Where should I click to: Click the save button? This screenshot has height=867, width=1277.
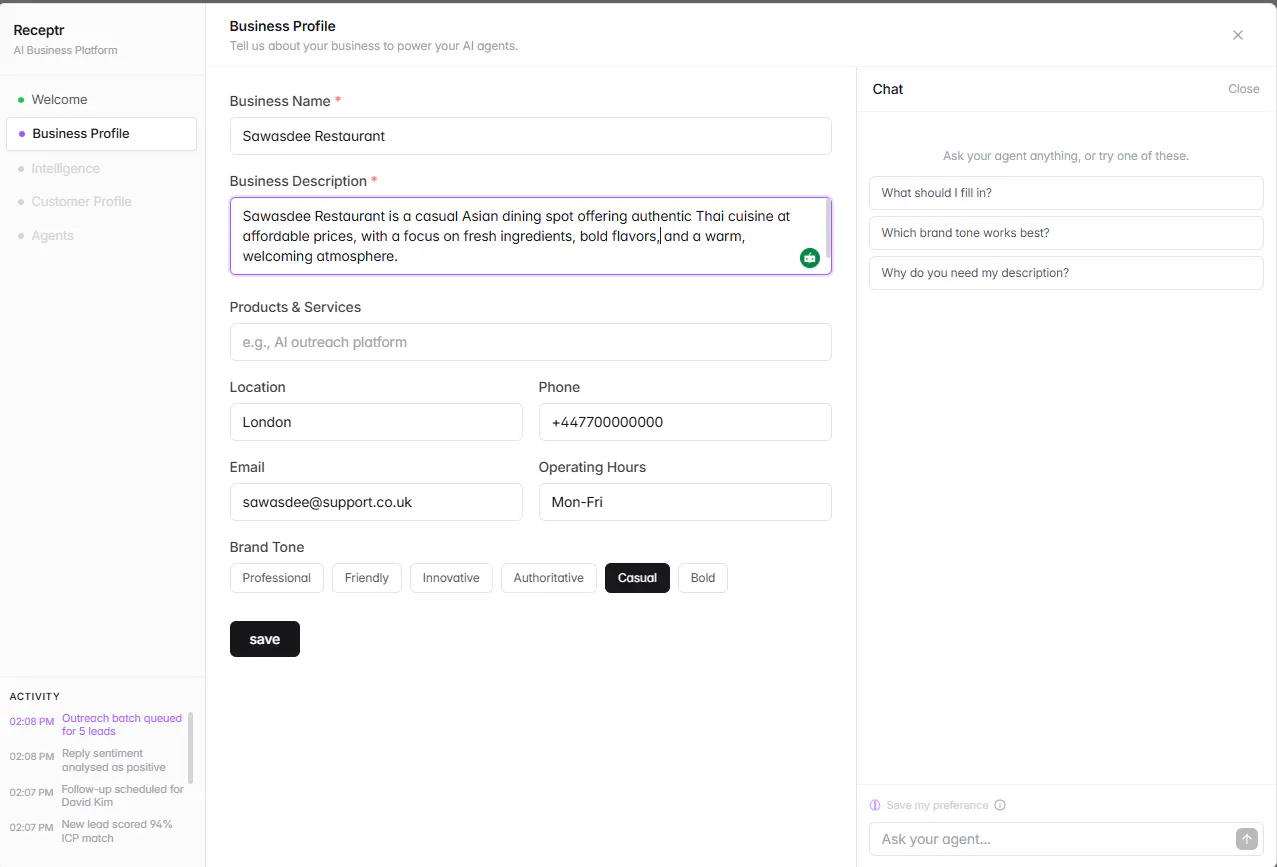click(x=265, y=639)
